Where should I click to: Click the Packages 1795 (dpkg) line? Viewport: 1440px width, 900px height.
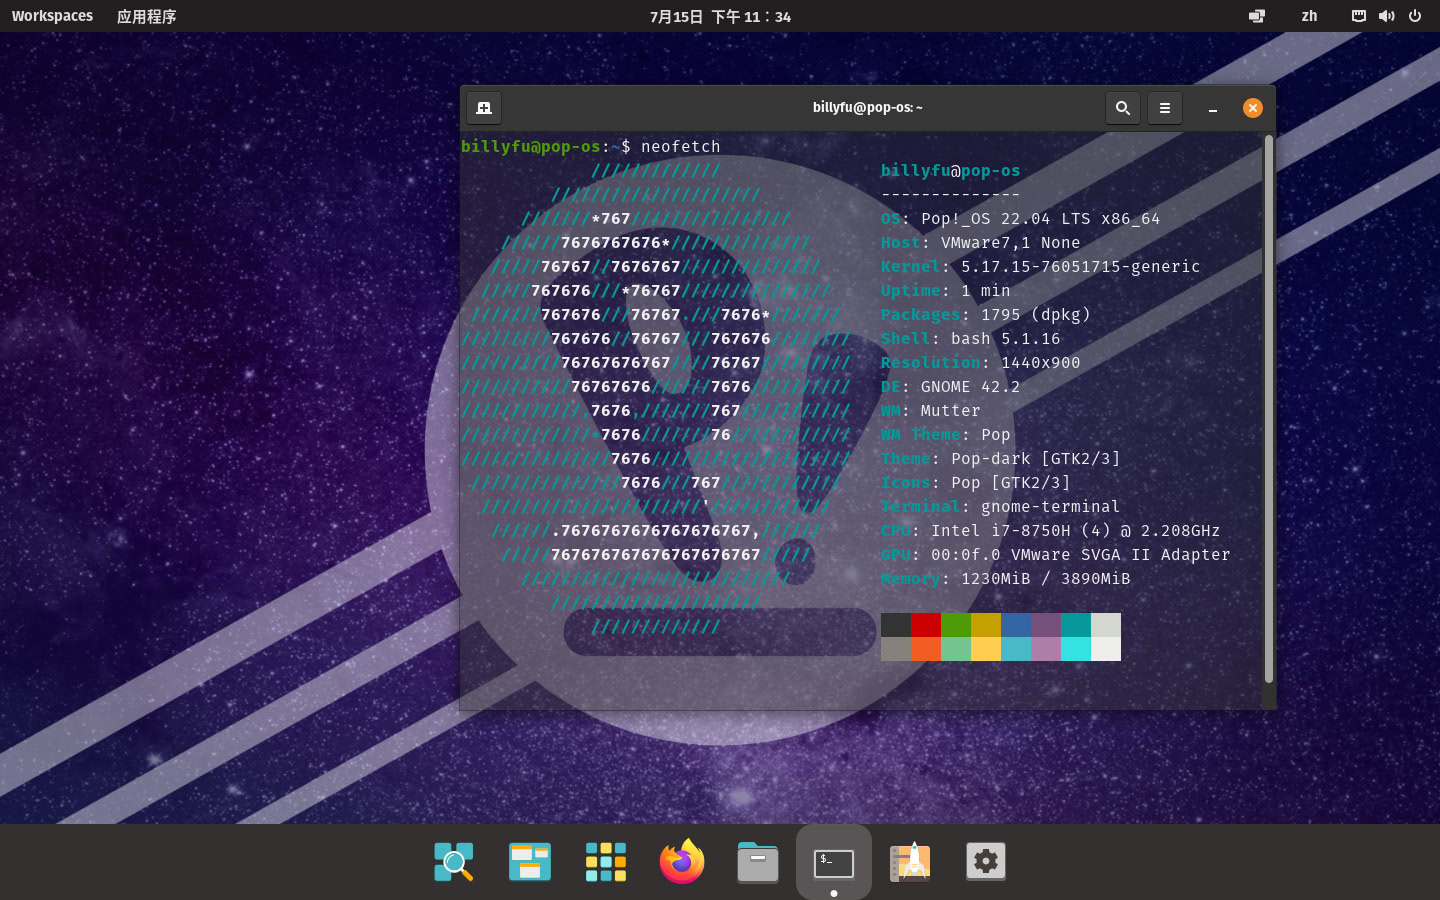986,314
